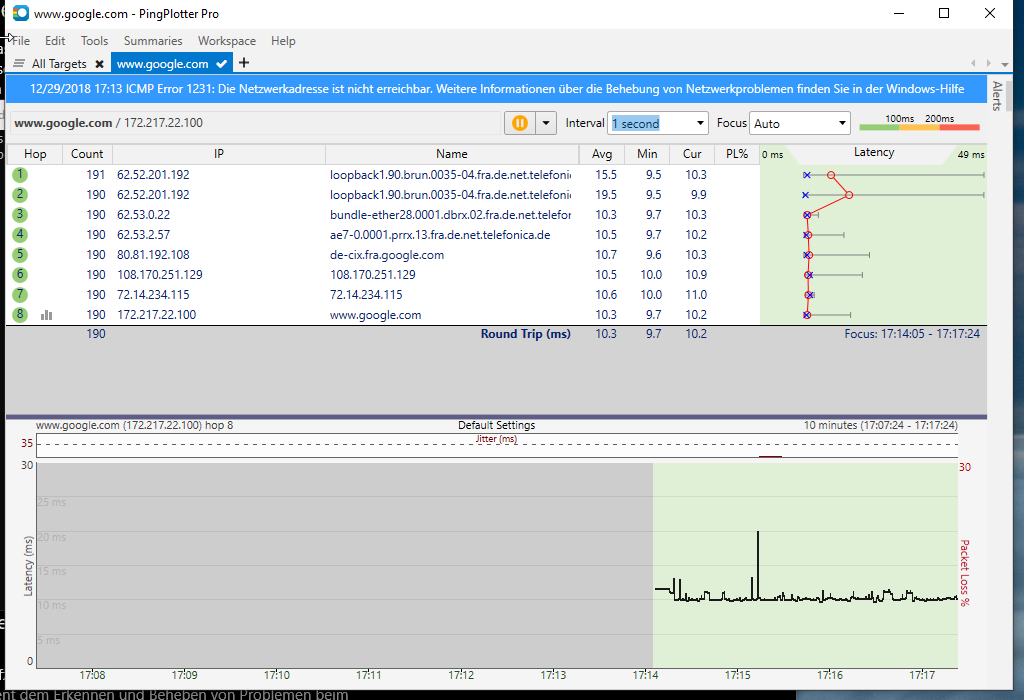Open the Focus dropdown showing Auto
The height and width of the screenshot is (700, 1024).
click(800, 123)
